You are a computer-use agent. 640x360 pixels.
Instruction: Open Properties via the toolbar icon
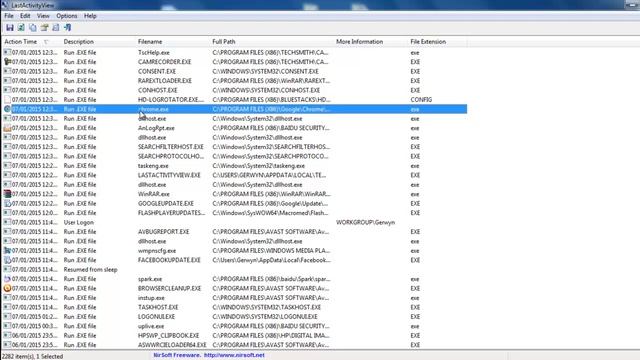point(44,28)
